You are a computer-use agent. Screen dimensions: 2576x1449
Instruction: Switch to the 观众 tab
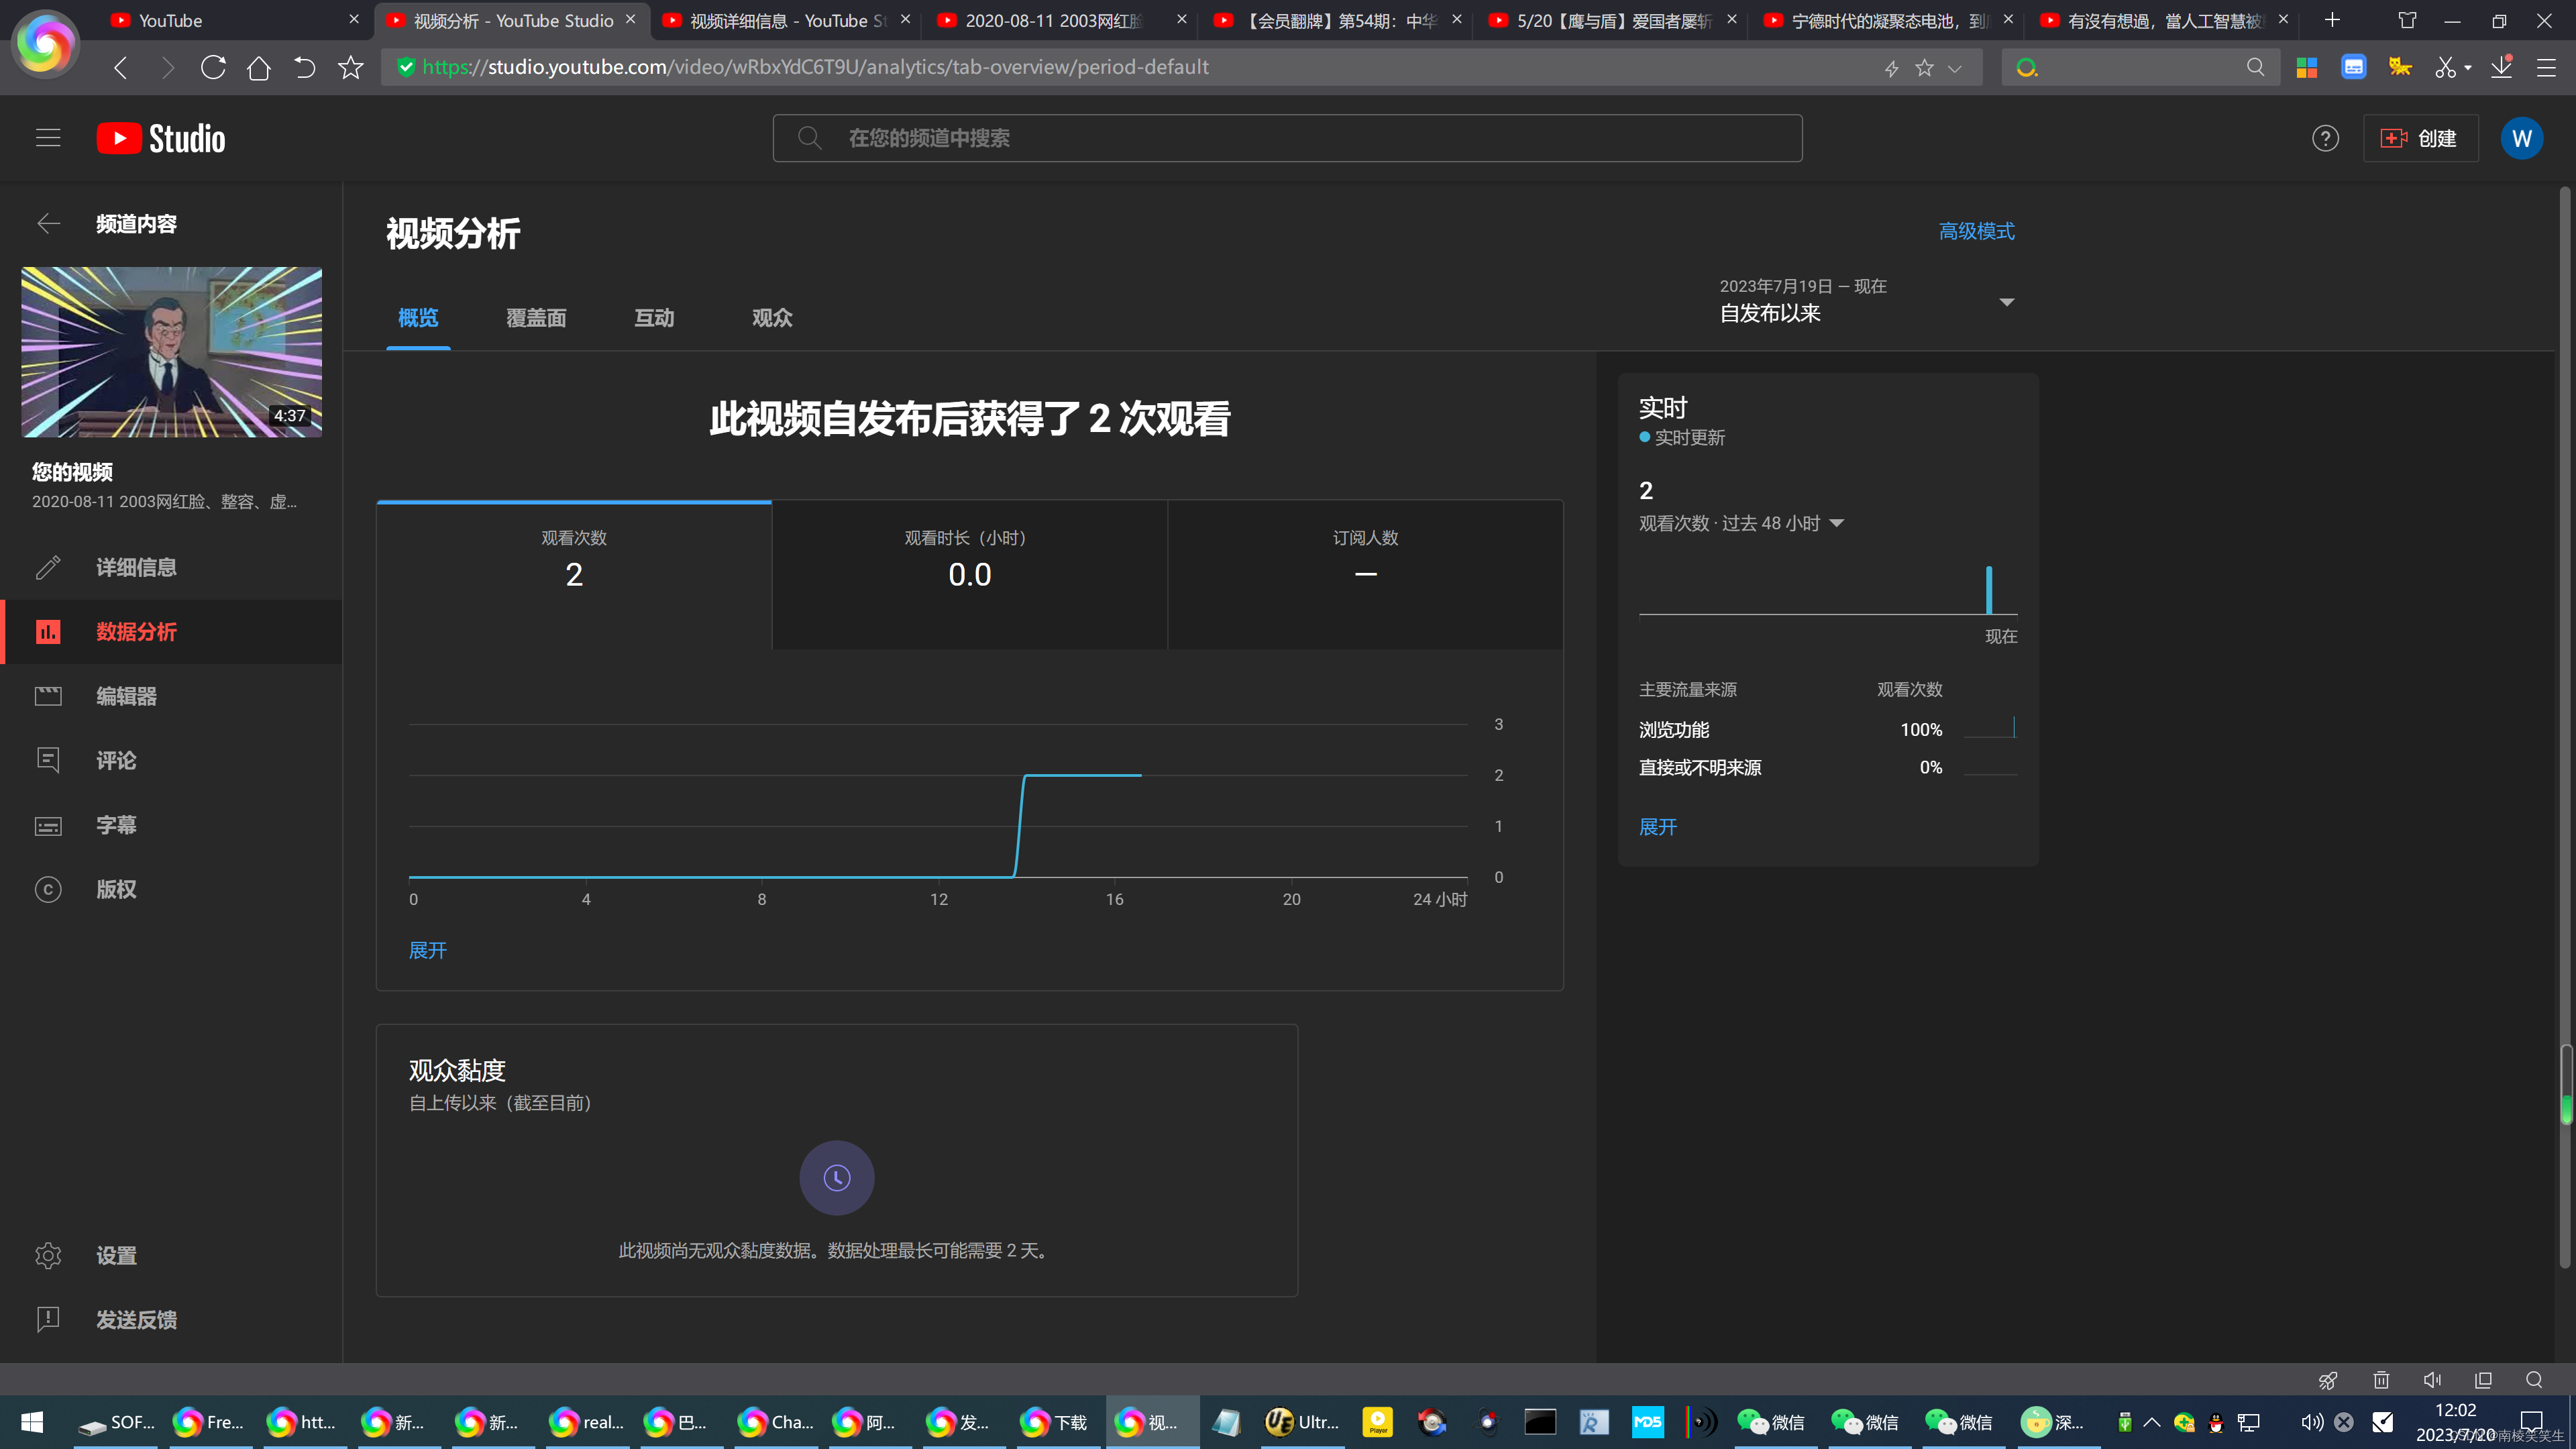[772, 318]
